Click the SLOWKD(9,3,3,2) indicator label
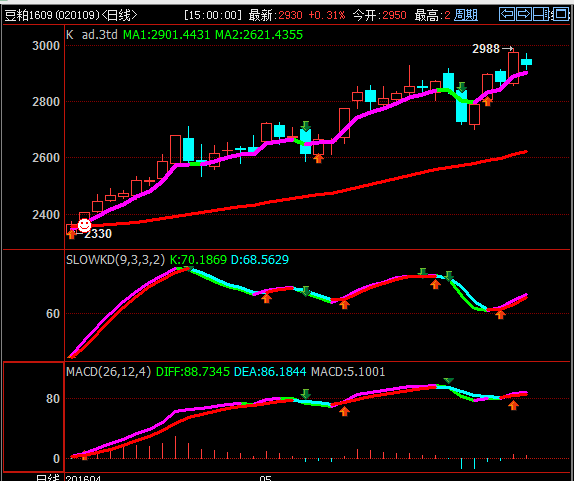This screenshot has height=481, width=574. [x=116, y=260]
